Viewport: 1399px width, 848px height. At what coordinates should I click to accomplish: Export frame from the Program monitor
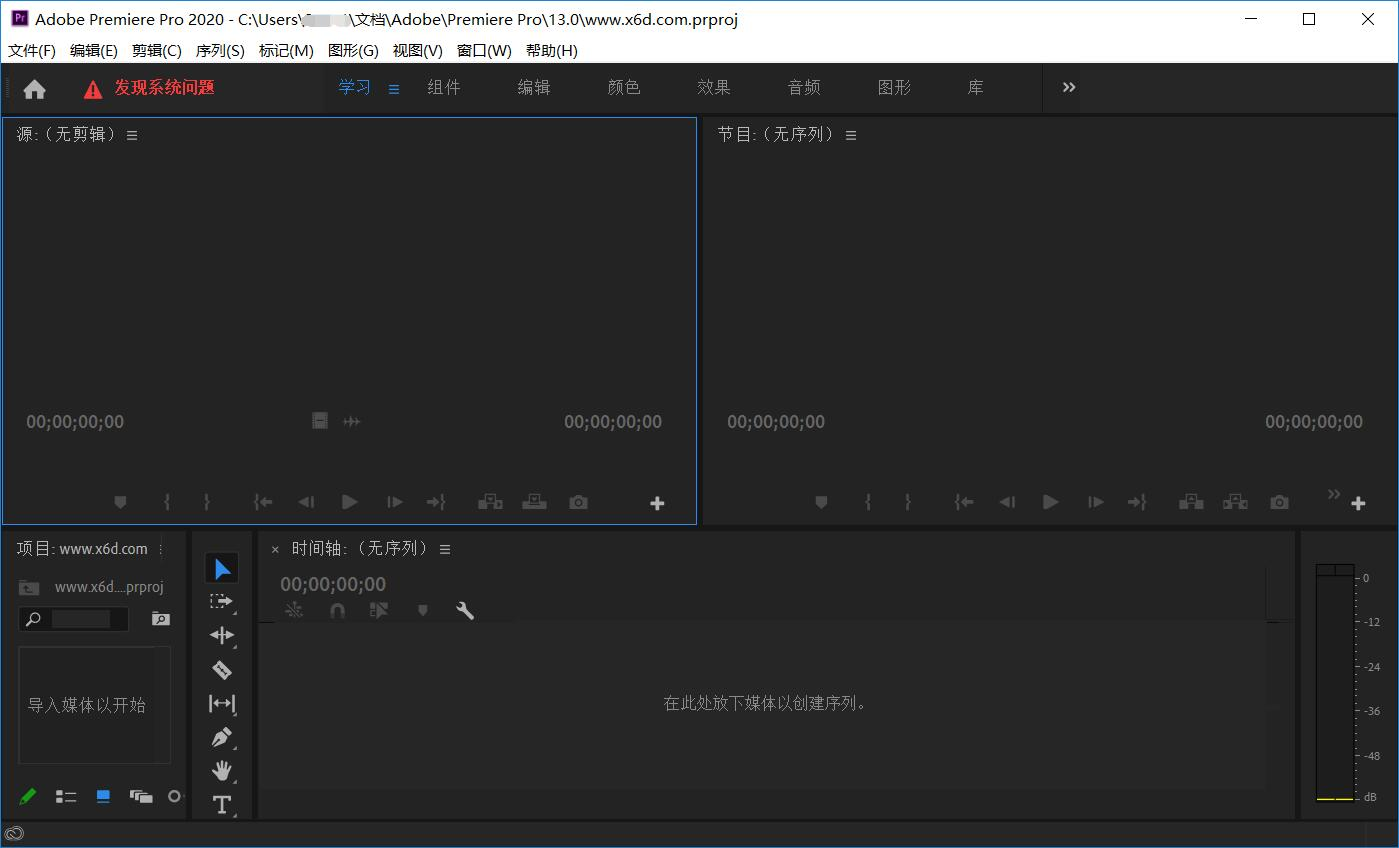click(1279, 502)
